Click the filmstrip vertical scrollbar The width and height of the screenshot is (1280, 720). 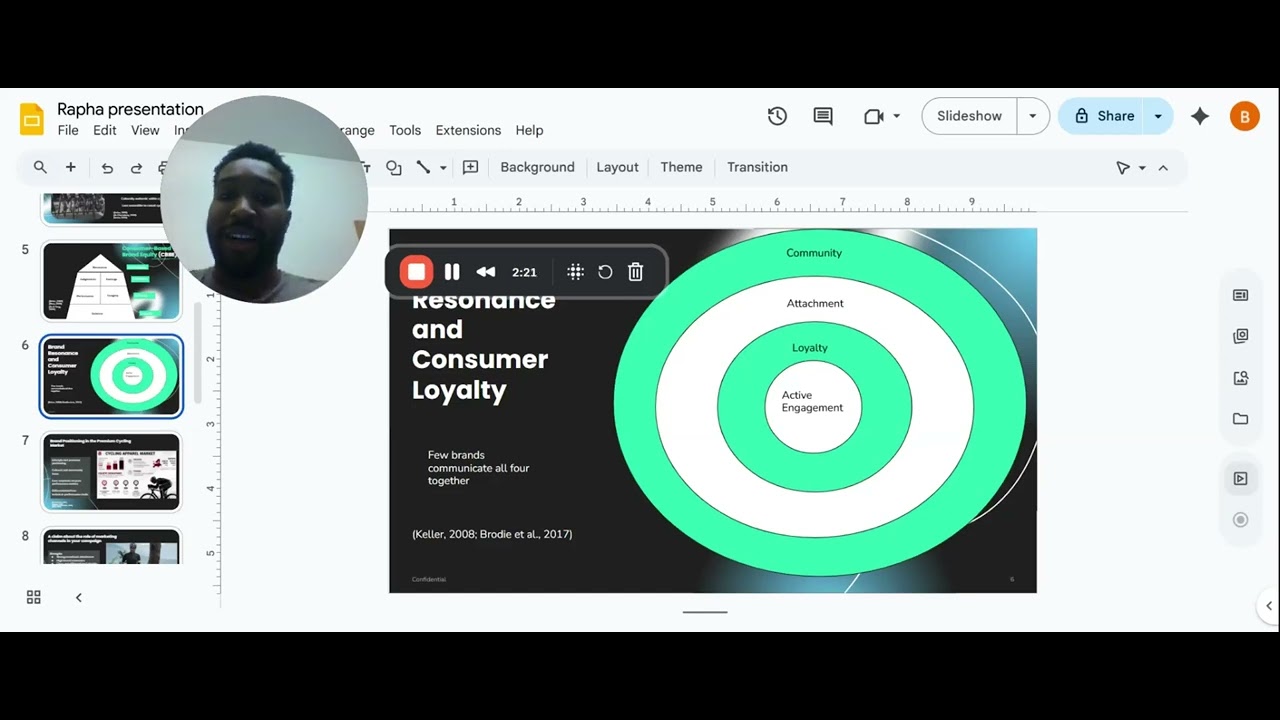point(197,352)
